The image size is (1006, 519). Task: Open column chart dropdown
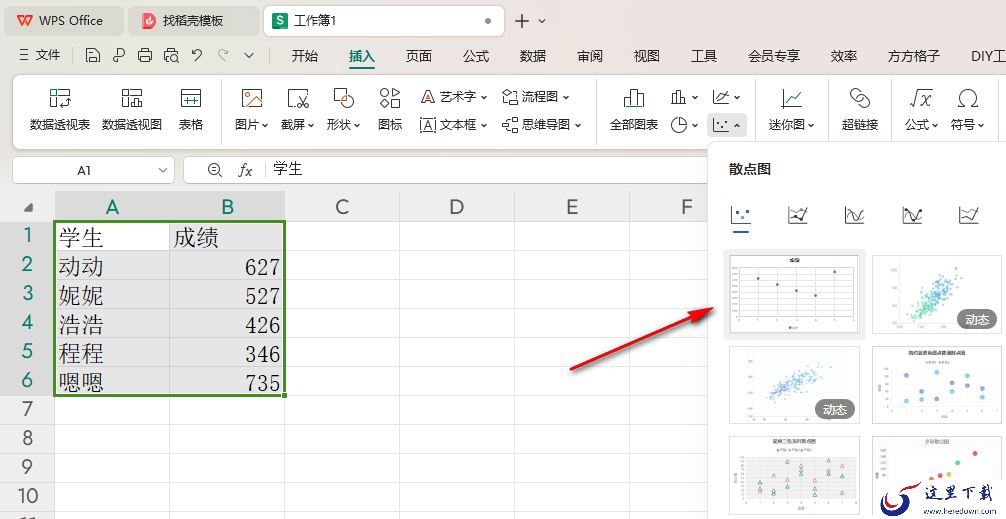point(685,97)
